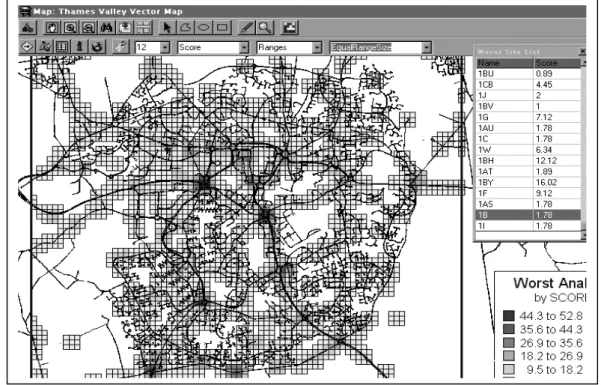This screenshot has height=385, width=601.
Task: Click the info figure icon
Action: (80, 47)
